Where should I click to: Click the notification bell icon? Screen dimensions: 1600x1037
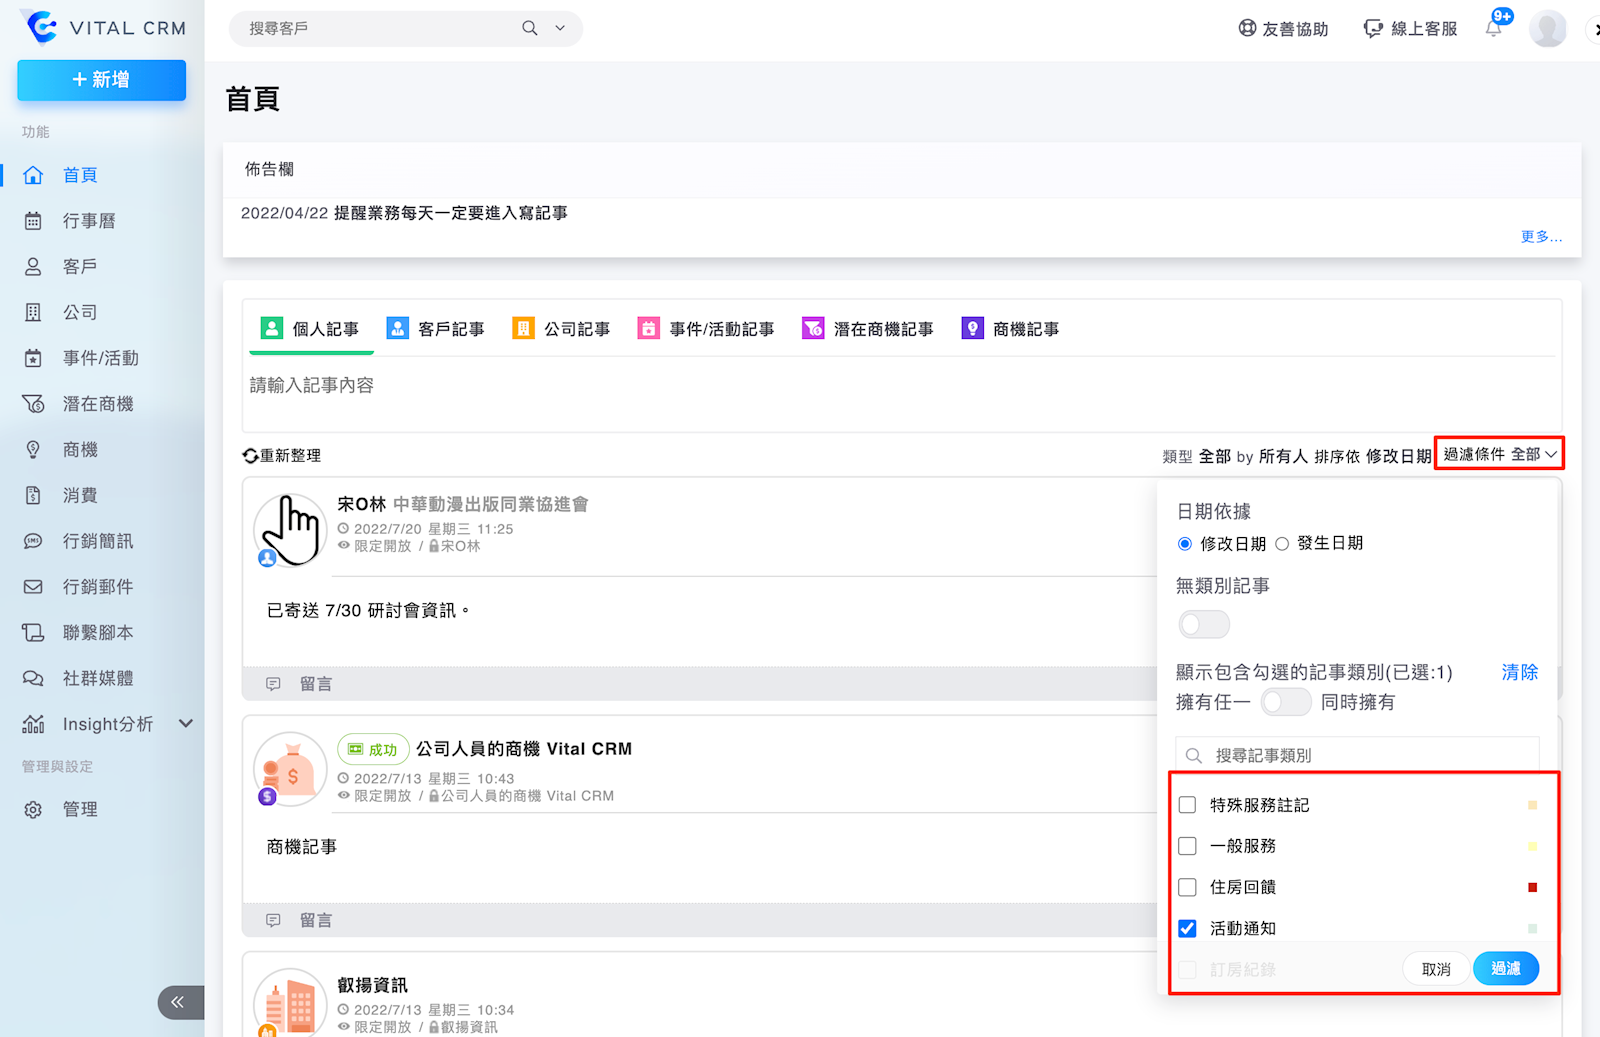tap(1493, 28)
